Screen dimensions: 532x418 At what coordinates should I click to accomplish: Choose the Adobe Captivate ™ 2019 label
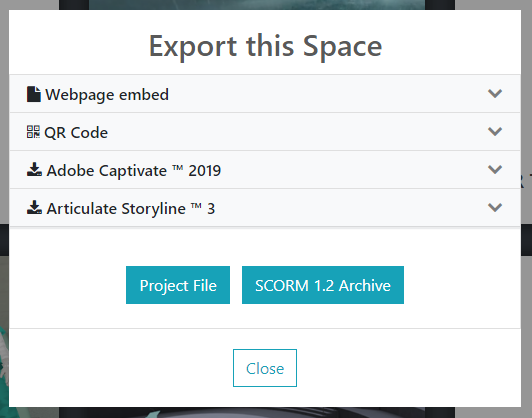pos(134,170)
